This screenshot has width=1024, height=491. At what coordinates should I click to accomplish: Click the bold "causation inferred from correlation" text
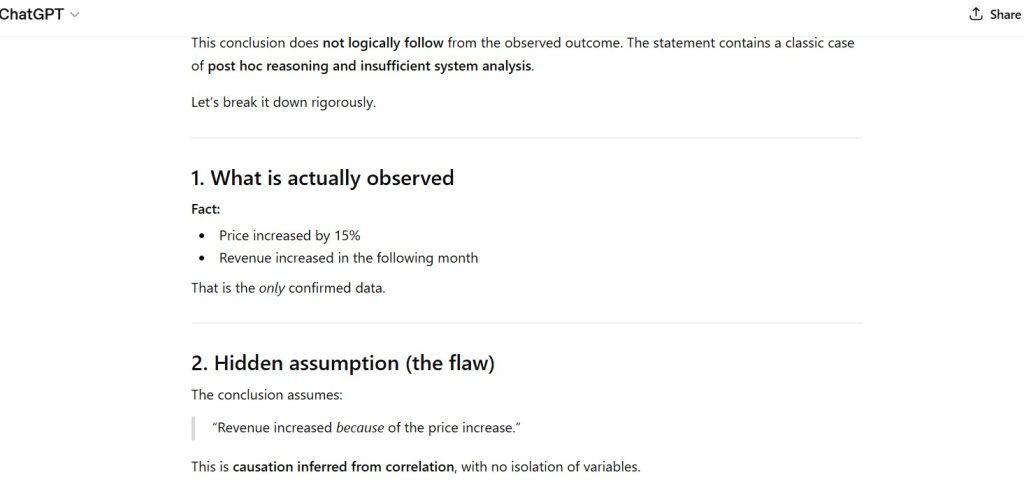click(343, 466)
